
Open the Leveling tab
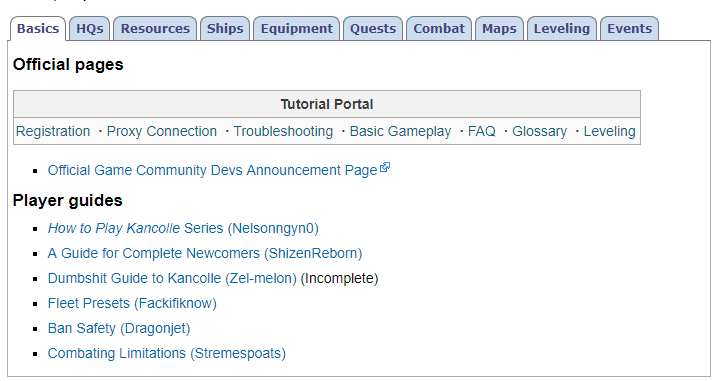click(562, 29)
